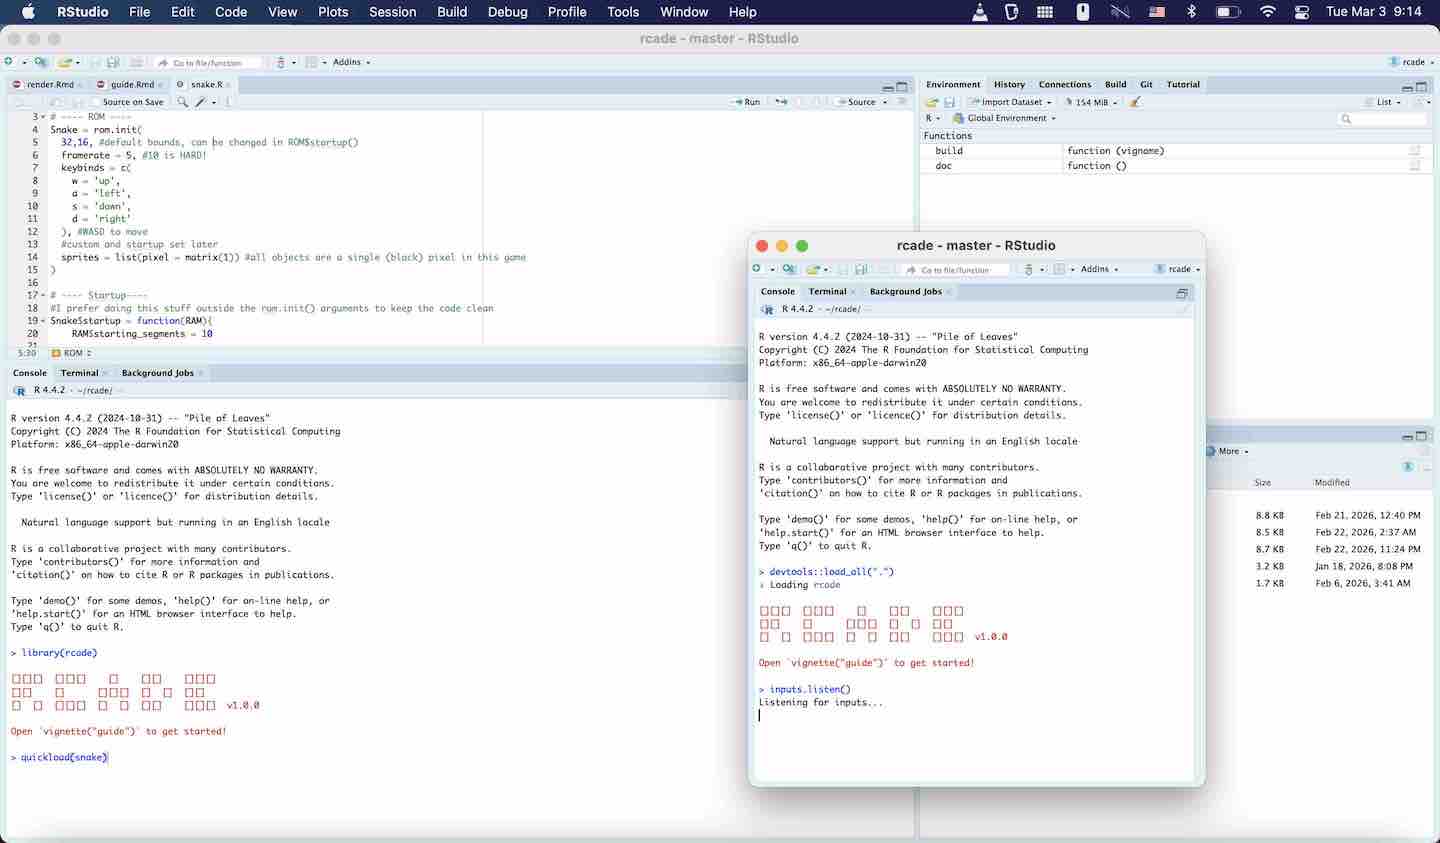Switch to the Git tab
The width and height of the screenshot is (1440, 843).
(1146, 85)
